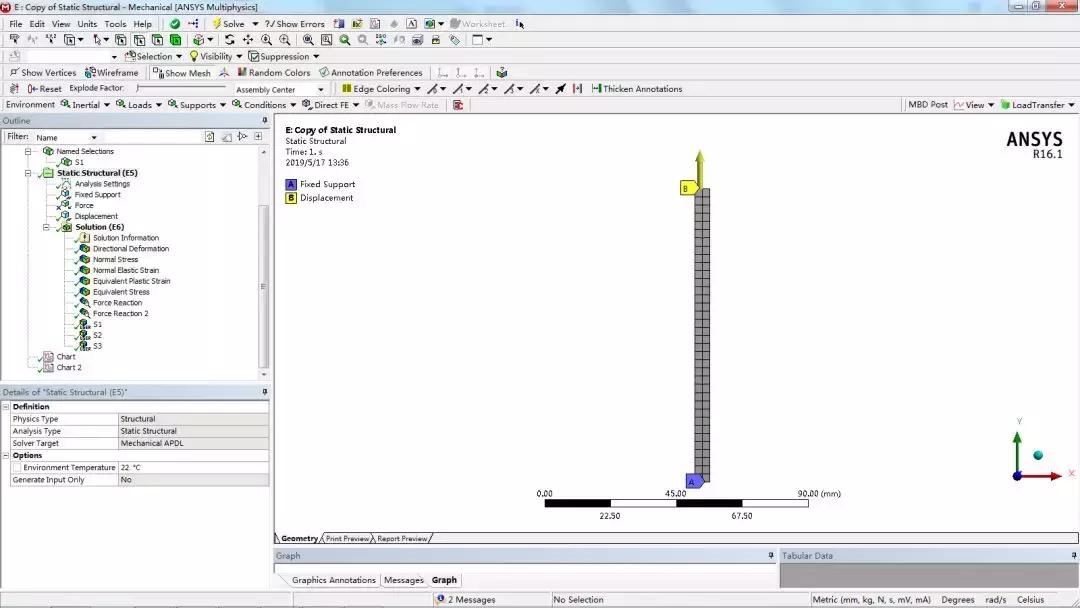Open the File menu
This screenshot has width=1080, height=608.
[16, 23]
